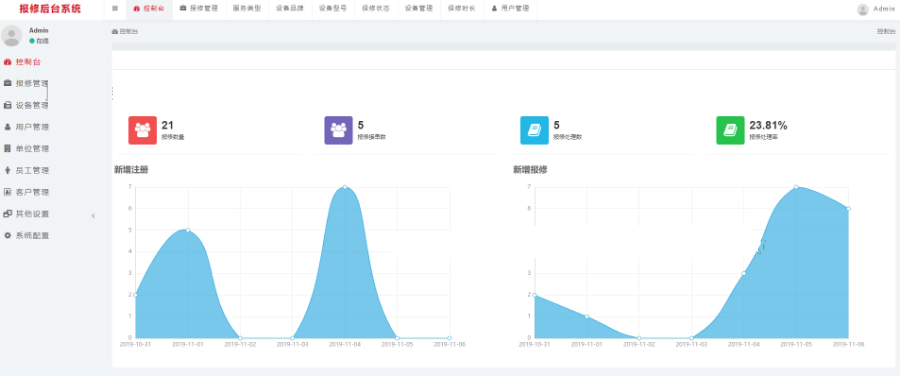Select the 设备管理 top tab
Screen dimensions: 900x376
click(x=419, y=9)
